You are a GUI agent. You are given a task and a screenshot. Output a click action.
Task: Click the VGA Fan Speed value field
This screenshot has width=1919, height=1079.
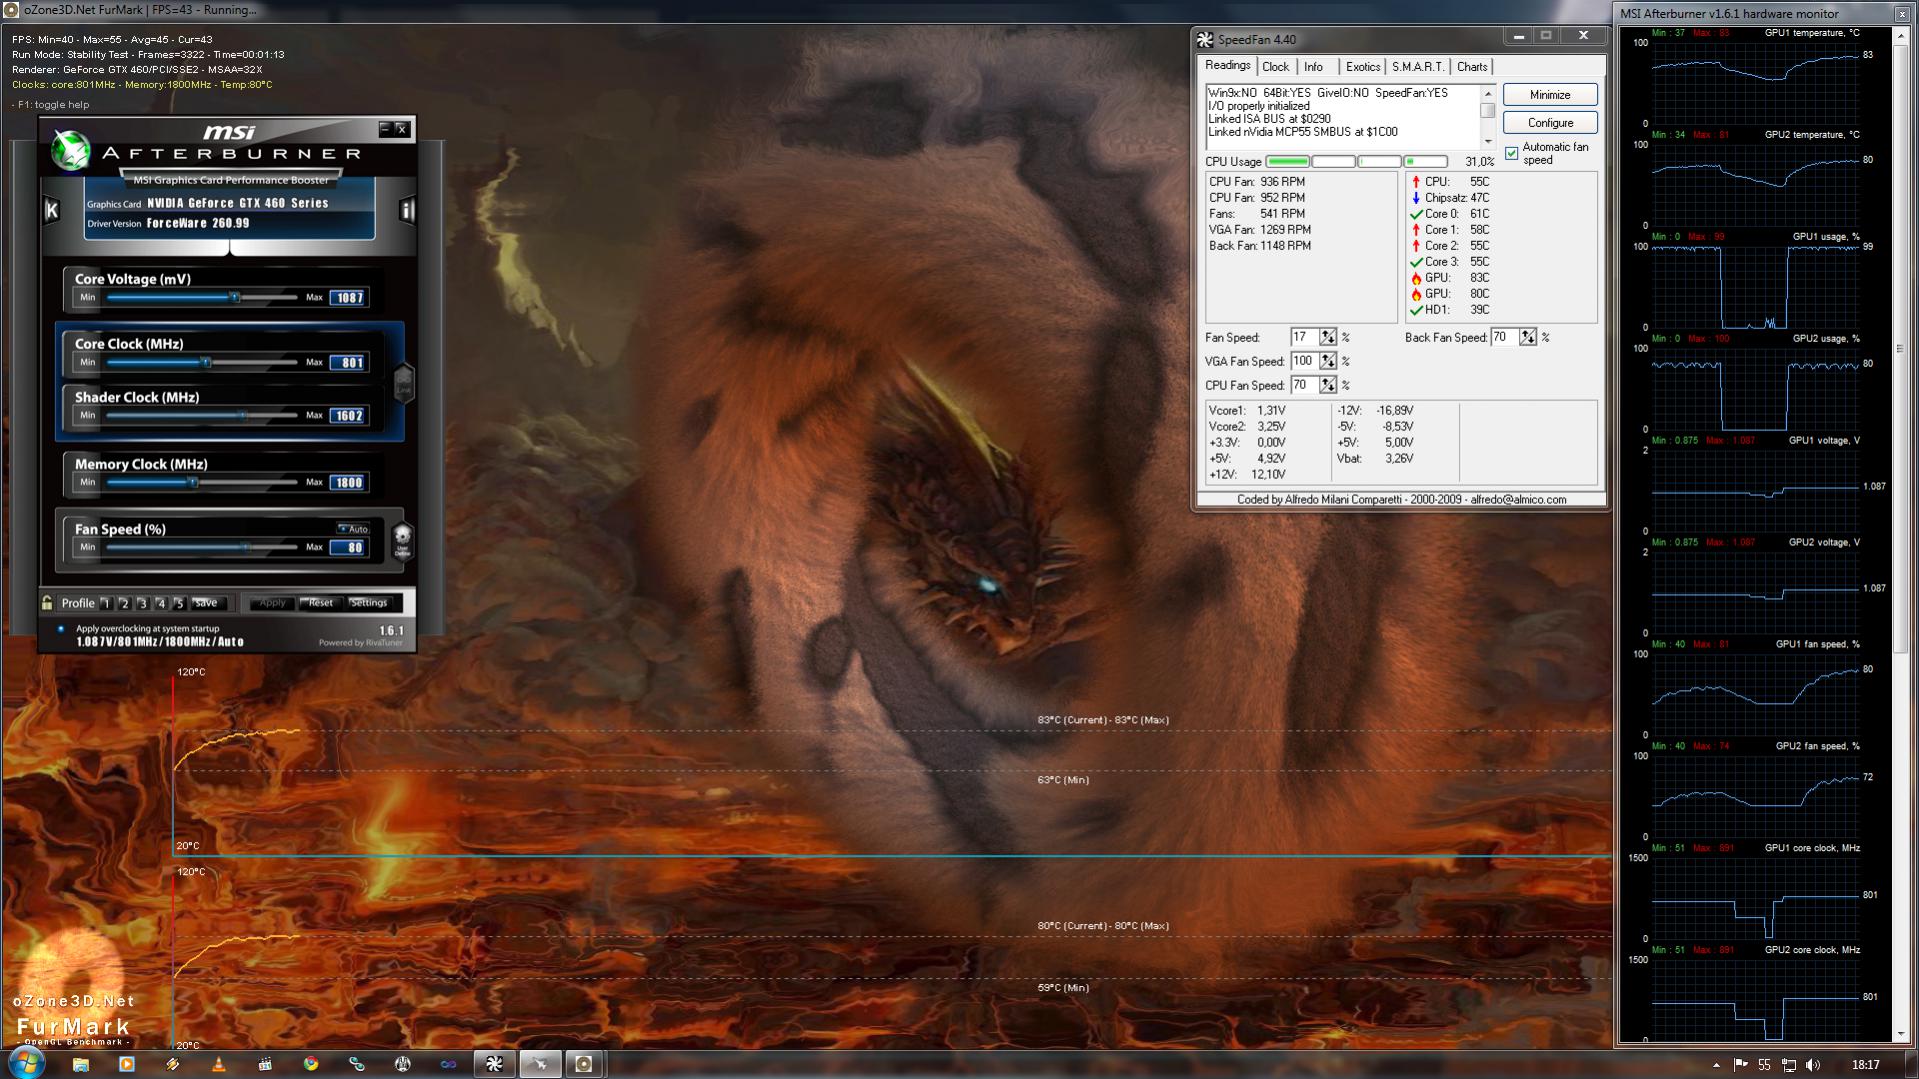1304,362
